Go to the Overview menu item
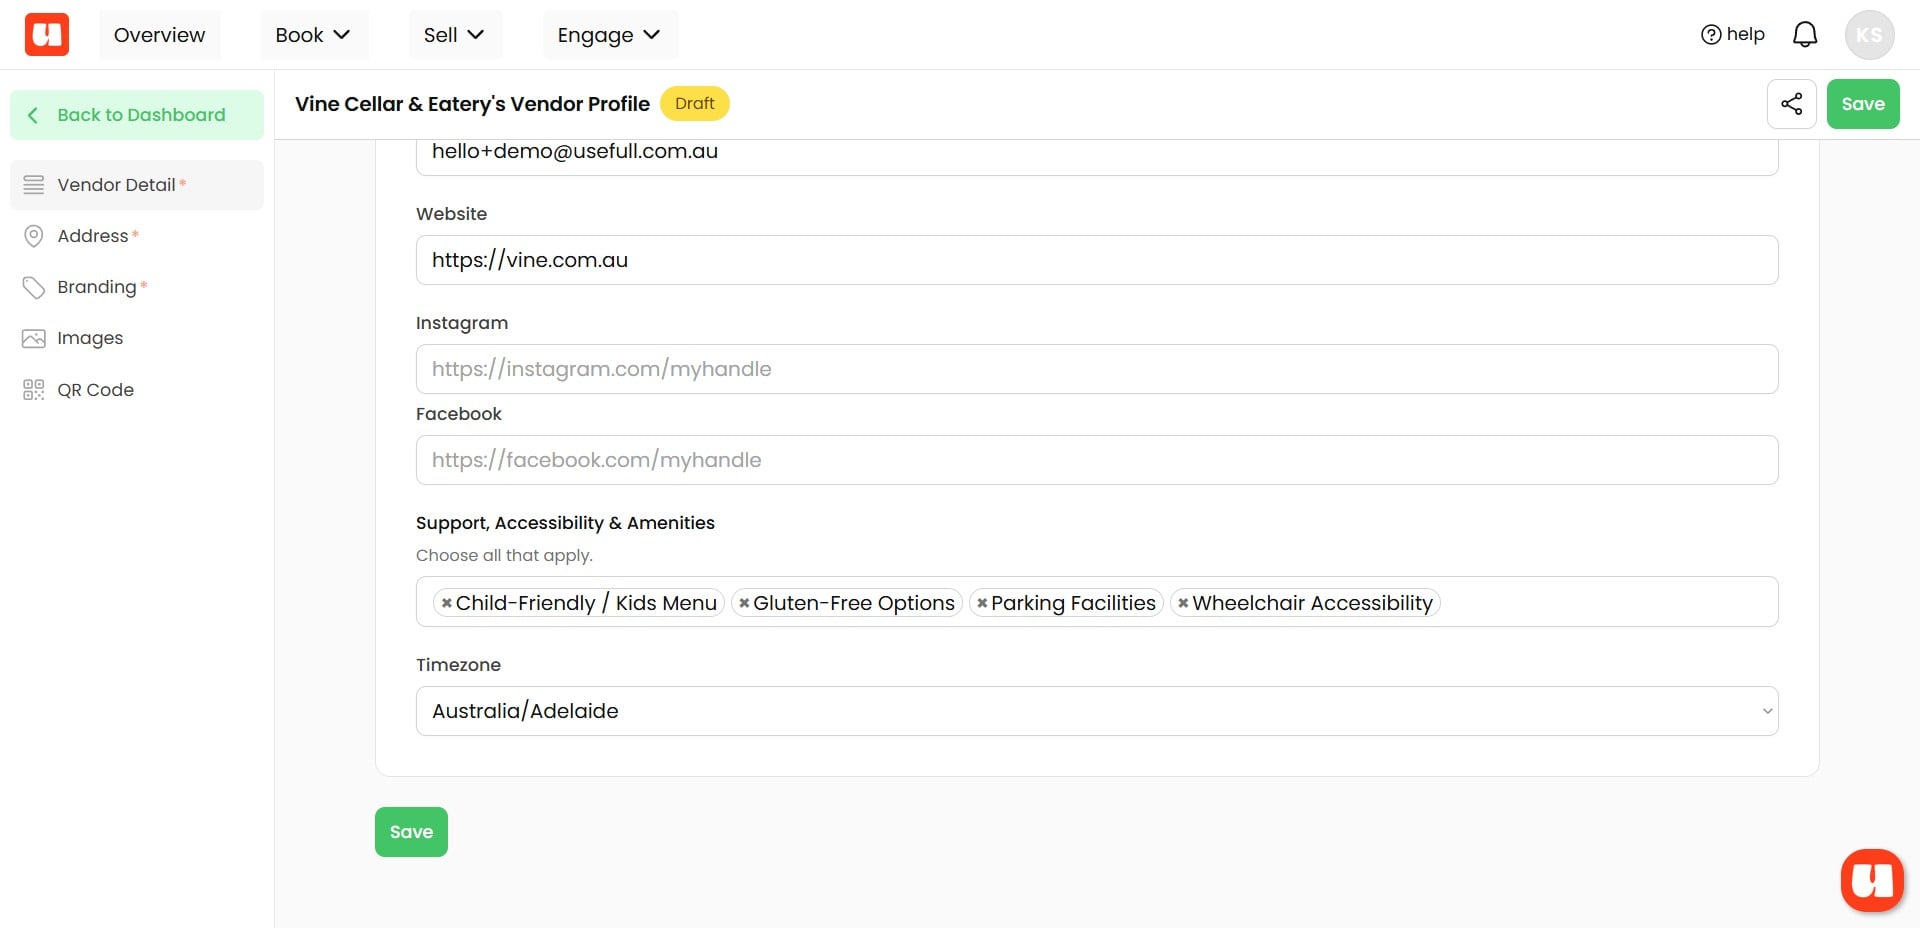The image size is (1920, 928). (159, 35)
